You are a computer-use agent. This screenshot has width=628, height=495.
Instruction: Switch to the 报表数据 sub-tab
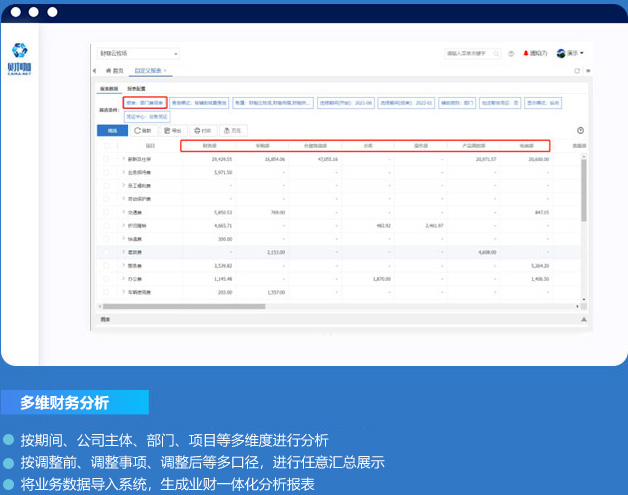[109, 89]
